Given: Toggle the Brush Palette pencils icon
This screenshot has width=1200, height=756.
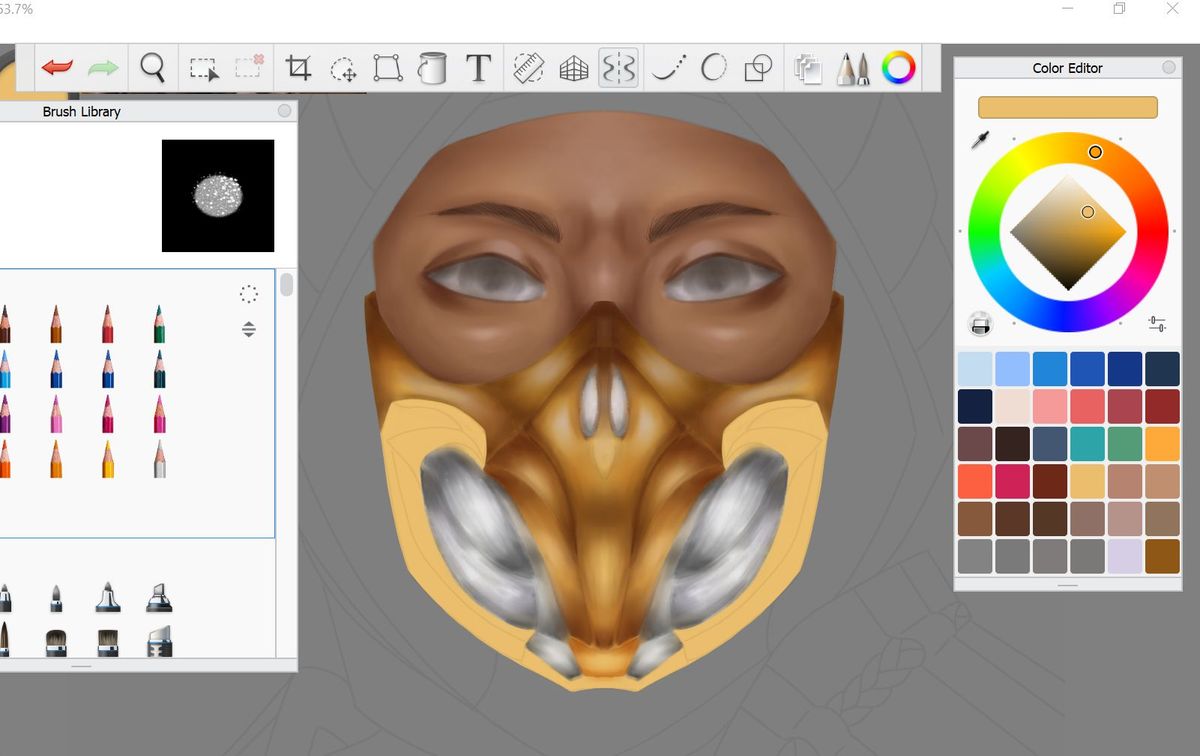Looking at the screenshot, I should point(852,68).
